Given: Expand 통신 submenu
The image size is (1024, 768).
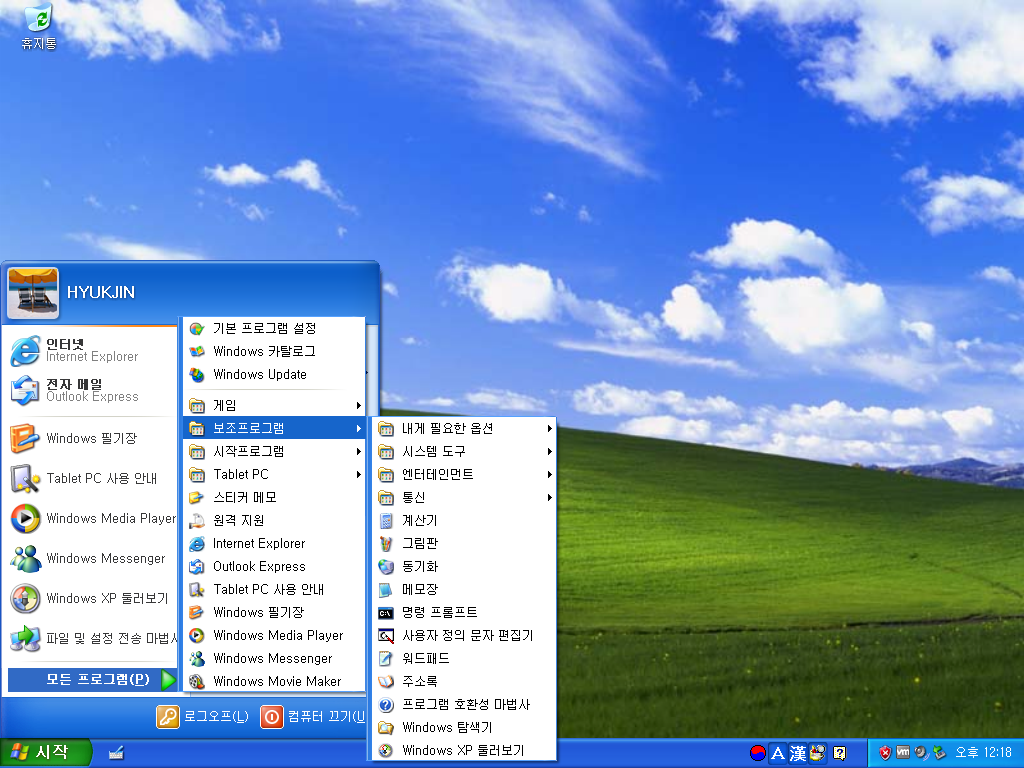Looking at the screenshot, I should [x=464, y=498].
